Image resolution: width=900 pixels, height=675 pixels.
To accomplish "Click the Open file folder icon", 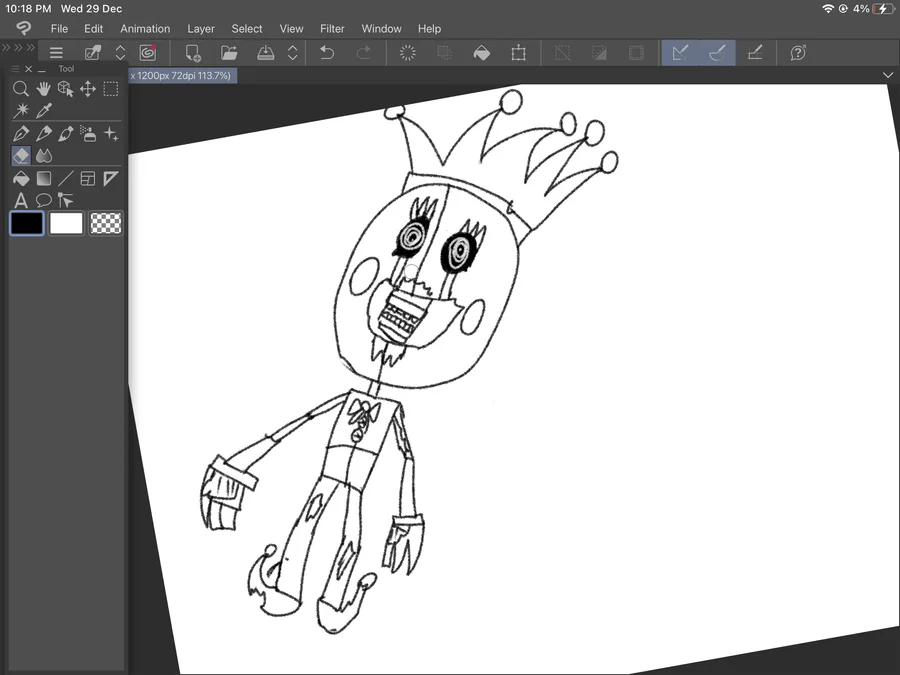I will 229,53.
